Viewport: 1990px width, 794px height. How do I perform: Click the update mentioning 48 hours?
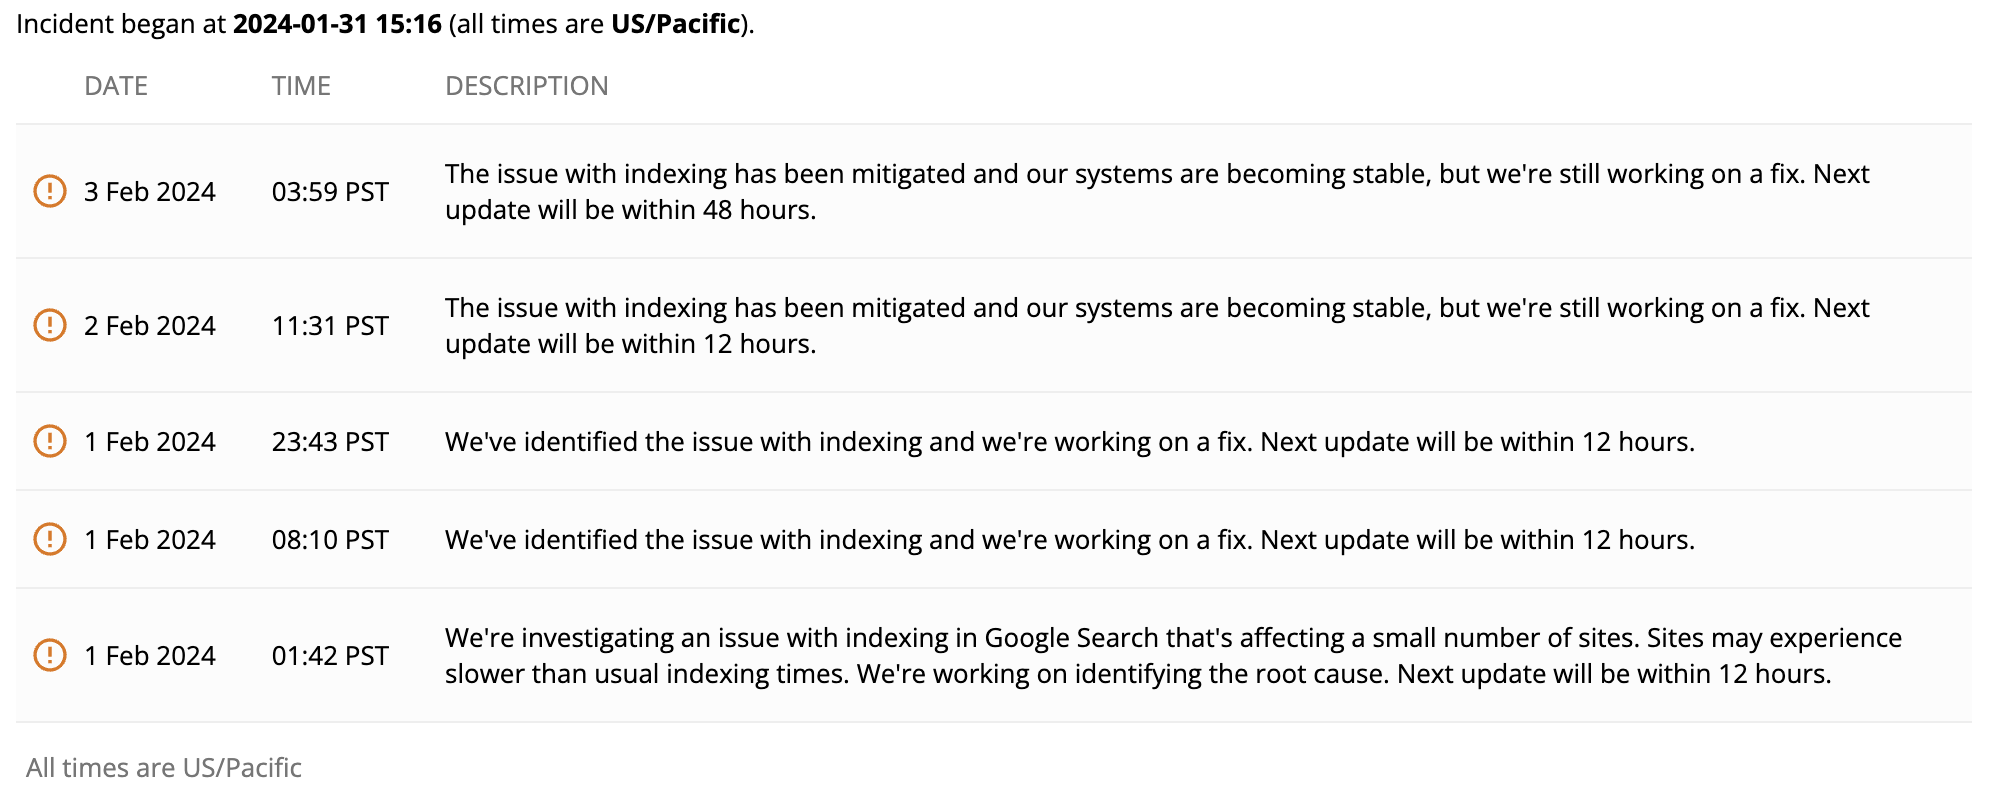[x=1156, y=192]
